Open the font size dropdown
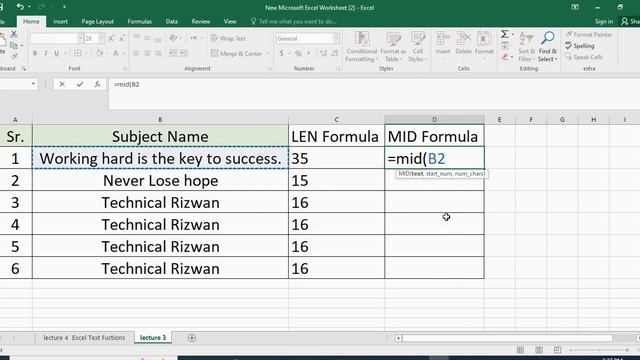The width and height of the screenshot is (640, 360). [101, 38]
